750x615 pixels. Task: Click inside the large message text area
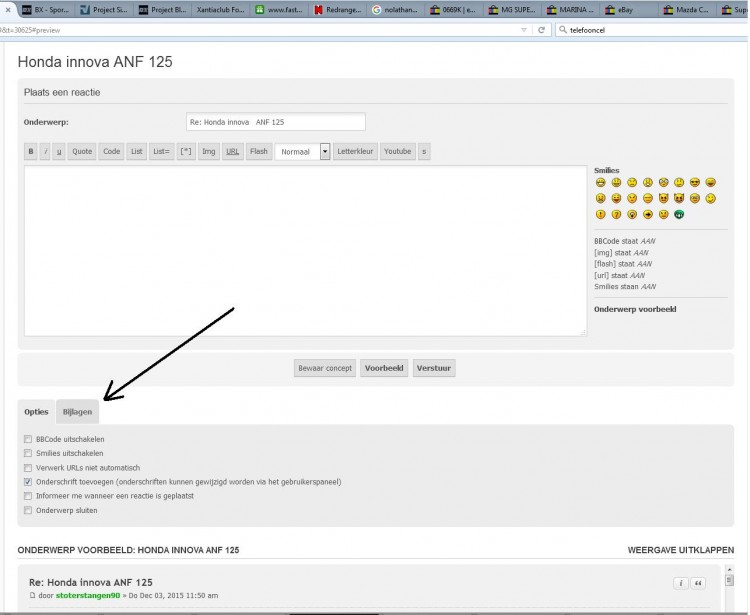305,251
